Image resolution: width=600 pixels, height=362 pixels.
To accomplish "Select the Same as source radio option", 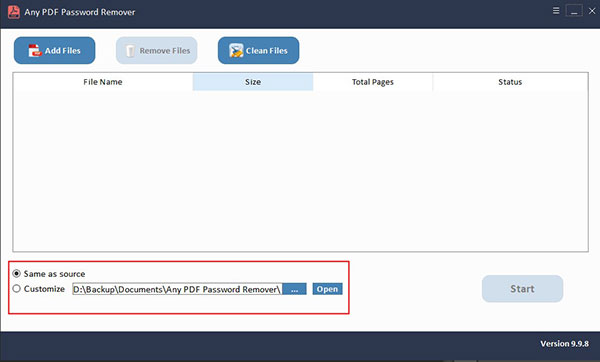I will (x=16, y=274).
